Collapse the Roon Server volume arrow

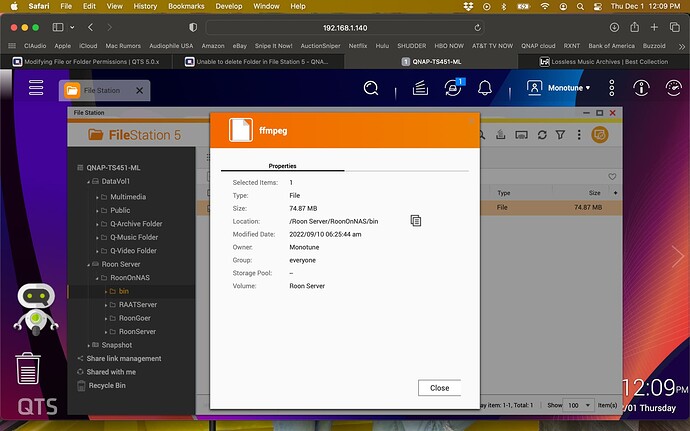click(88, 265)
